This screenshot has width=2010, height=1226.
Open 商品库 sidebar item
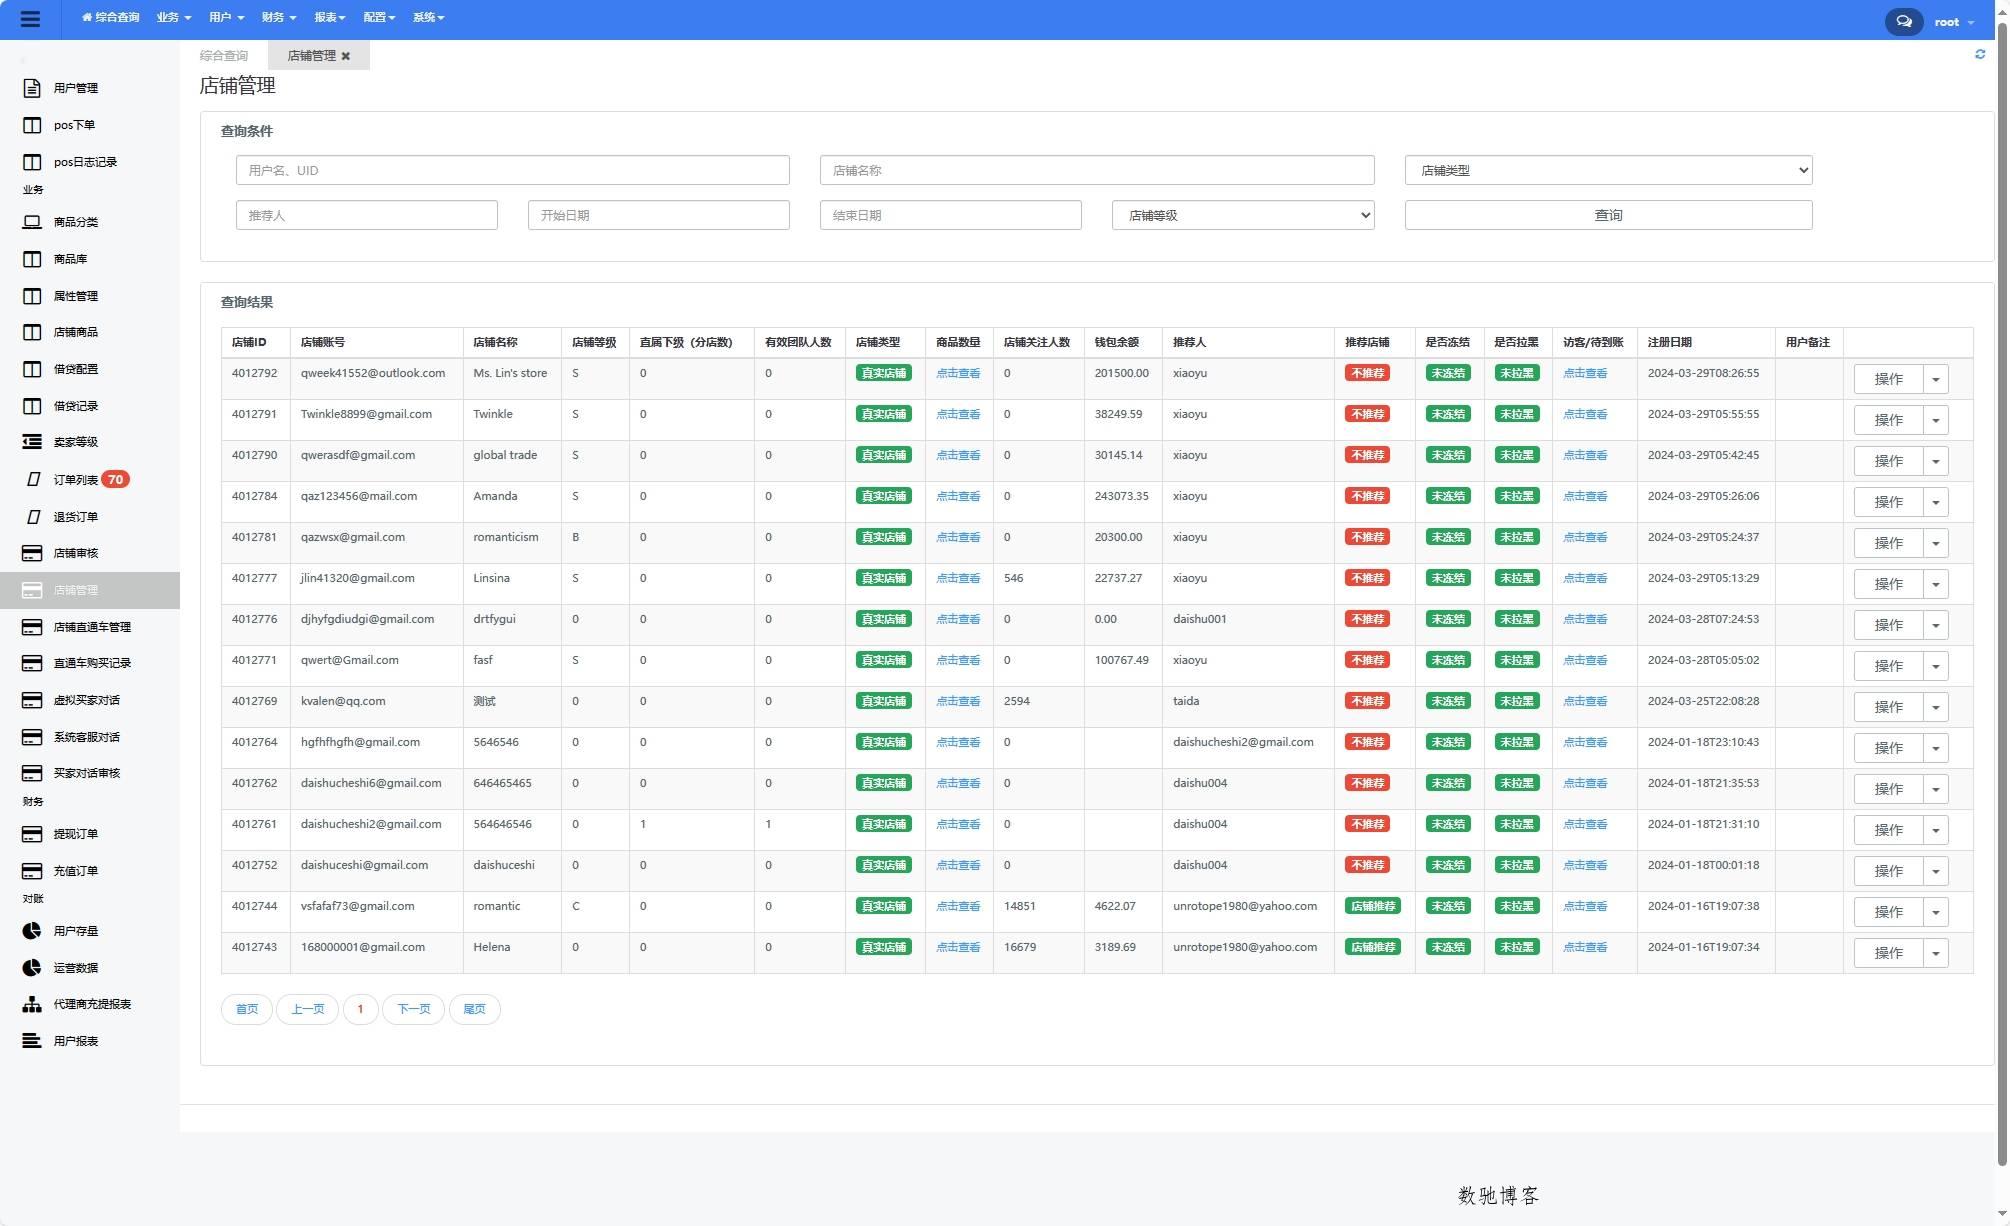[x=70, y=259]
